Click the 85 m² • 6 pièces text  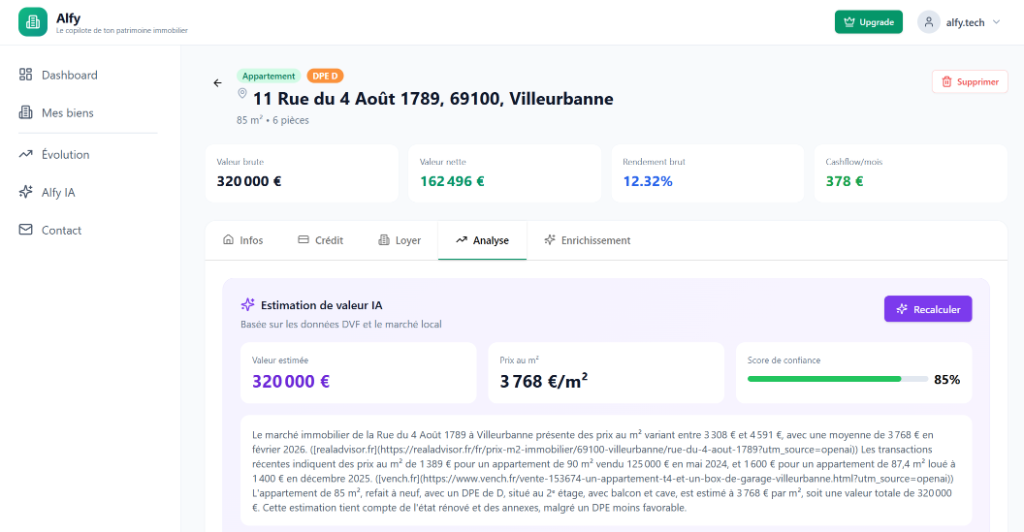point(273,120)
